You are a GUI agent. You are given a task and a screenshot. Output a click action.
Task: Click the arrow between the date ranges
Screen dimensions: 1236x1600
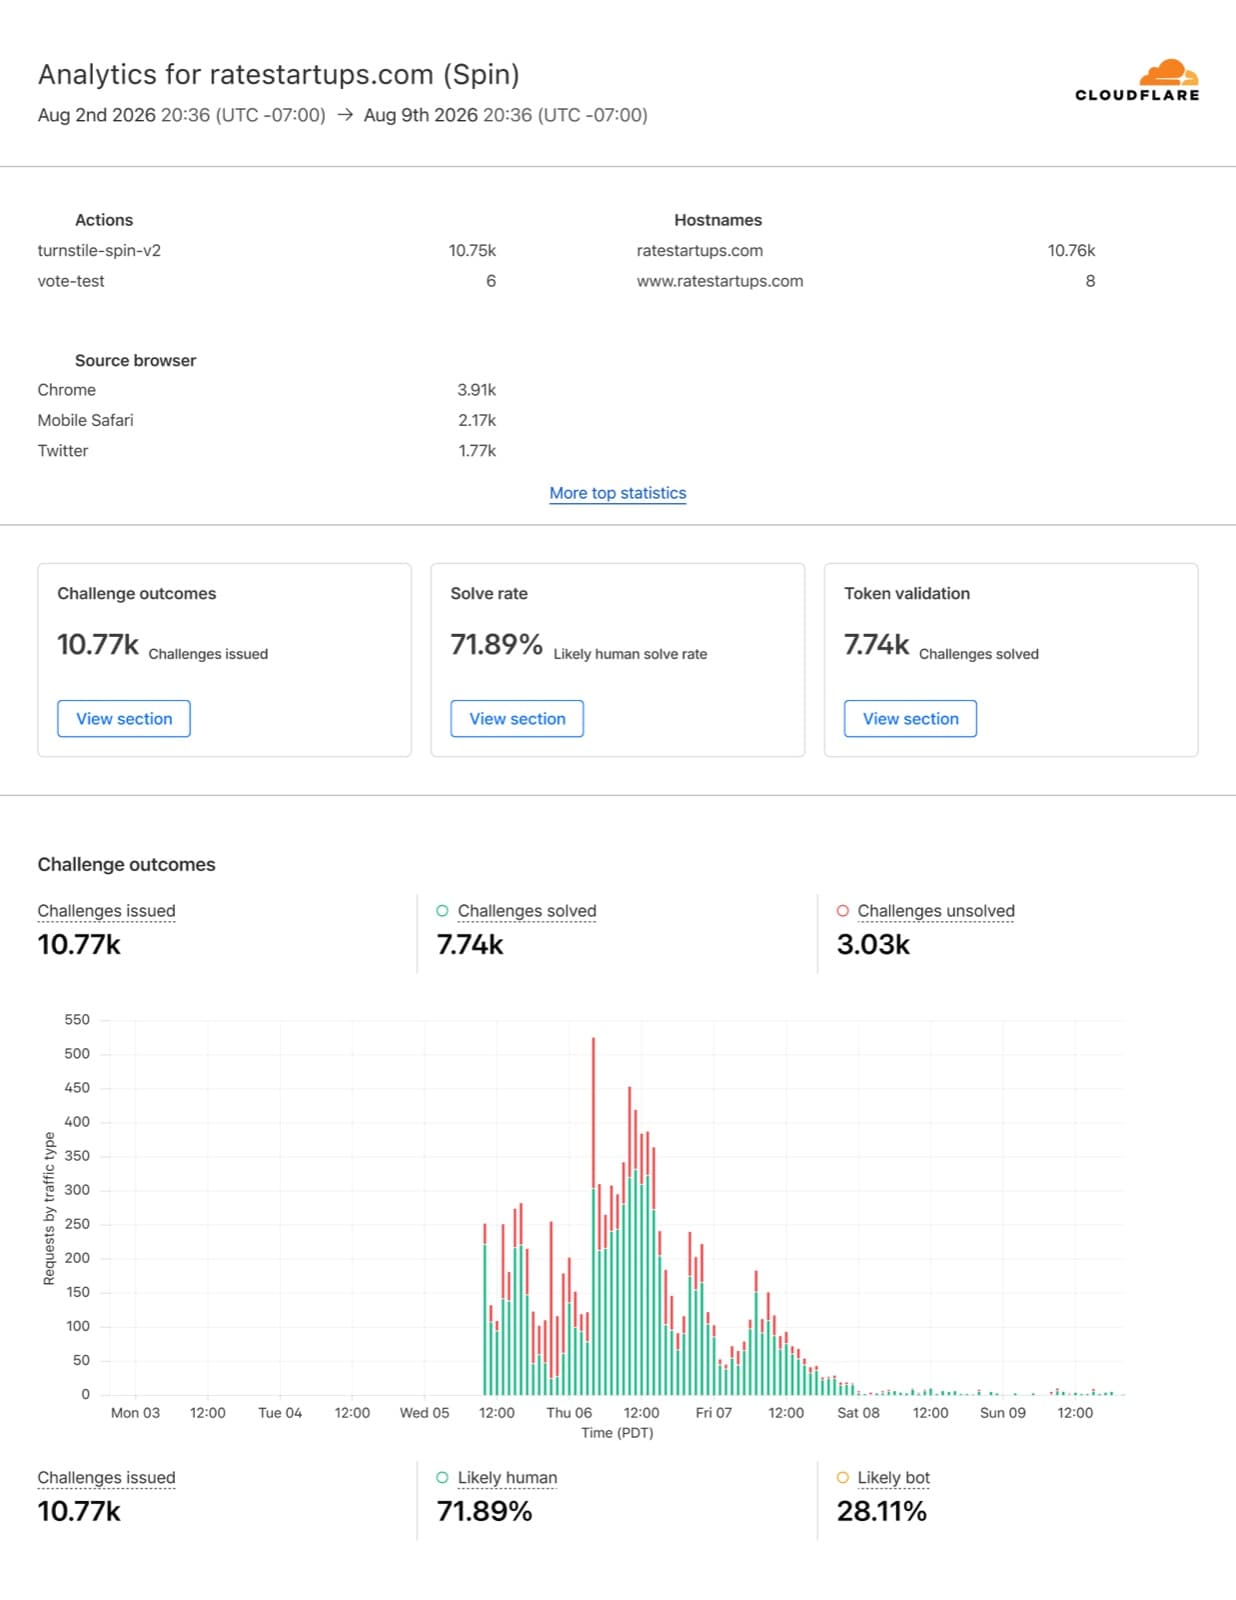click(345, 115)
